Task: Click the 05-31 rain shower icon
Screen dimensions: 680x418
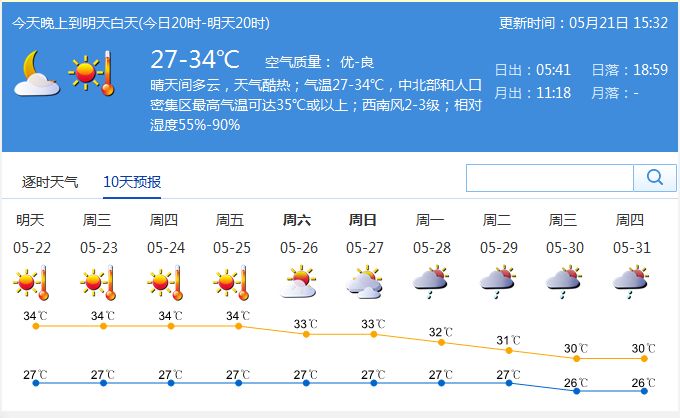Action: pyautogui.click(x=631, y=282)
